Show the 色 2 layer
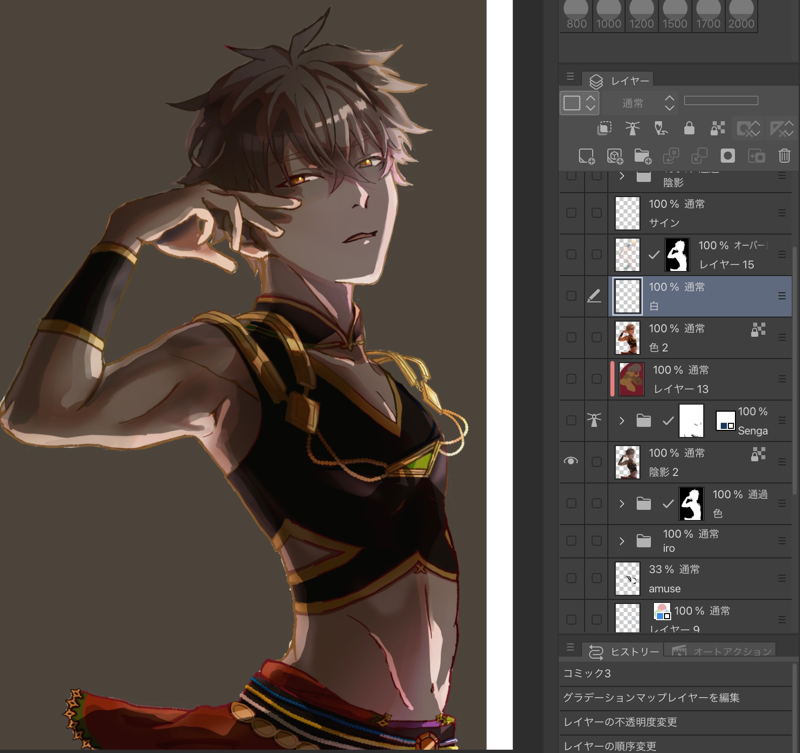 tap(571, 337)
